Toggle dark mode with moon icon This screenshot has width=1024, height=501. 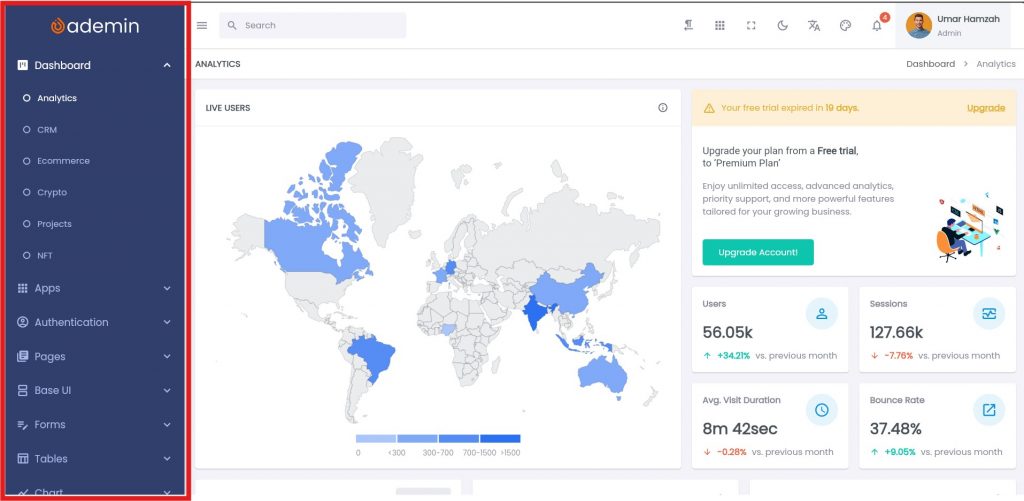point(782,26)
